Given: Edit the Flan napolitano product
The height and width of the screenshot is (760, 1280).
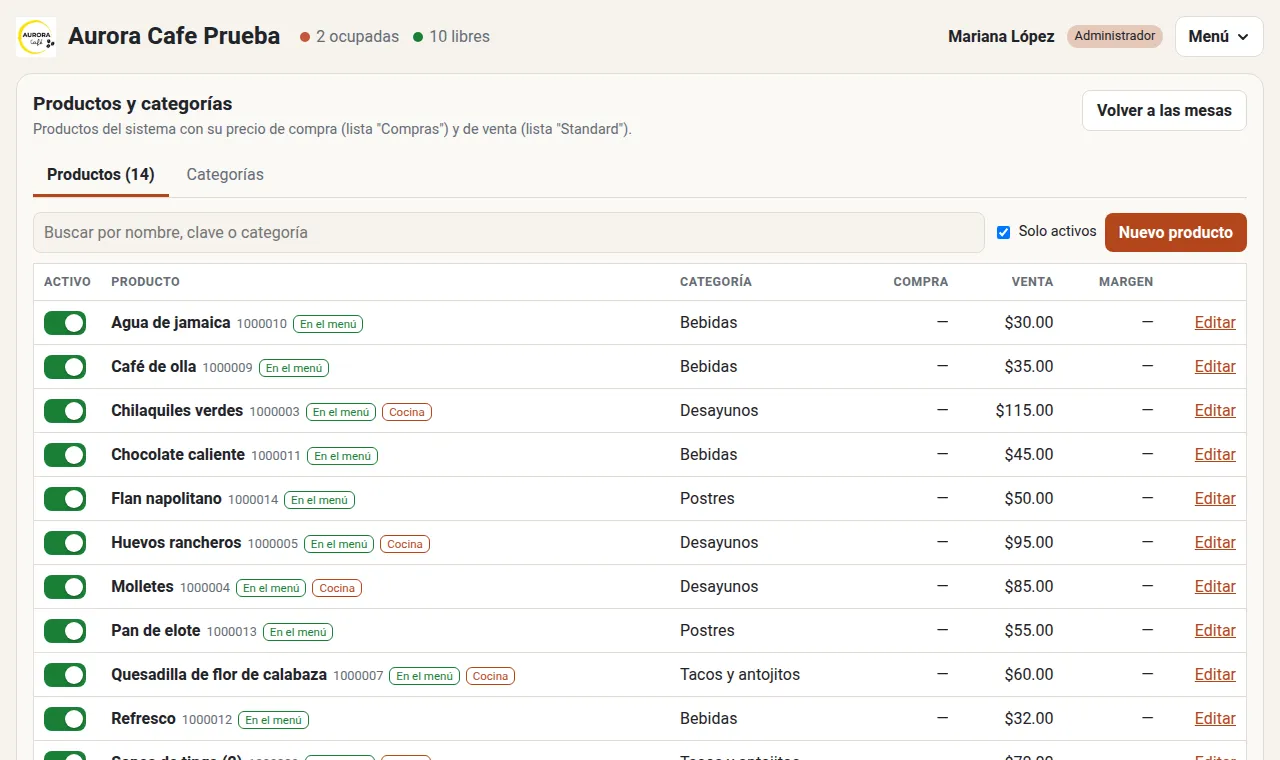Looking at the screenshot, I should click(x=1215, y=499).
